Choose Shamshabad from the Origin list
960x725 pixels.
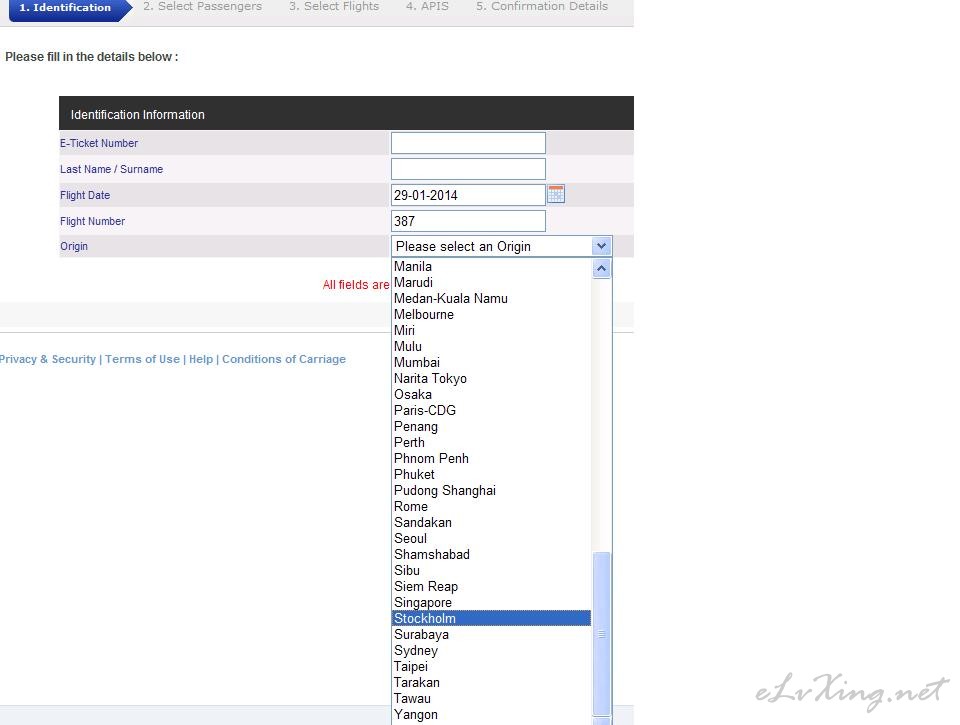click(492, 554)
